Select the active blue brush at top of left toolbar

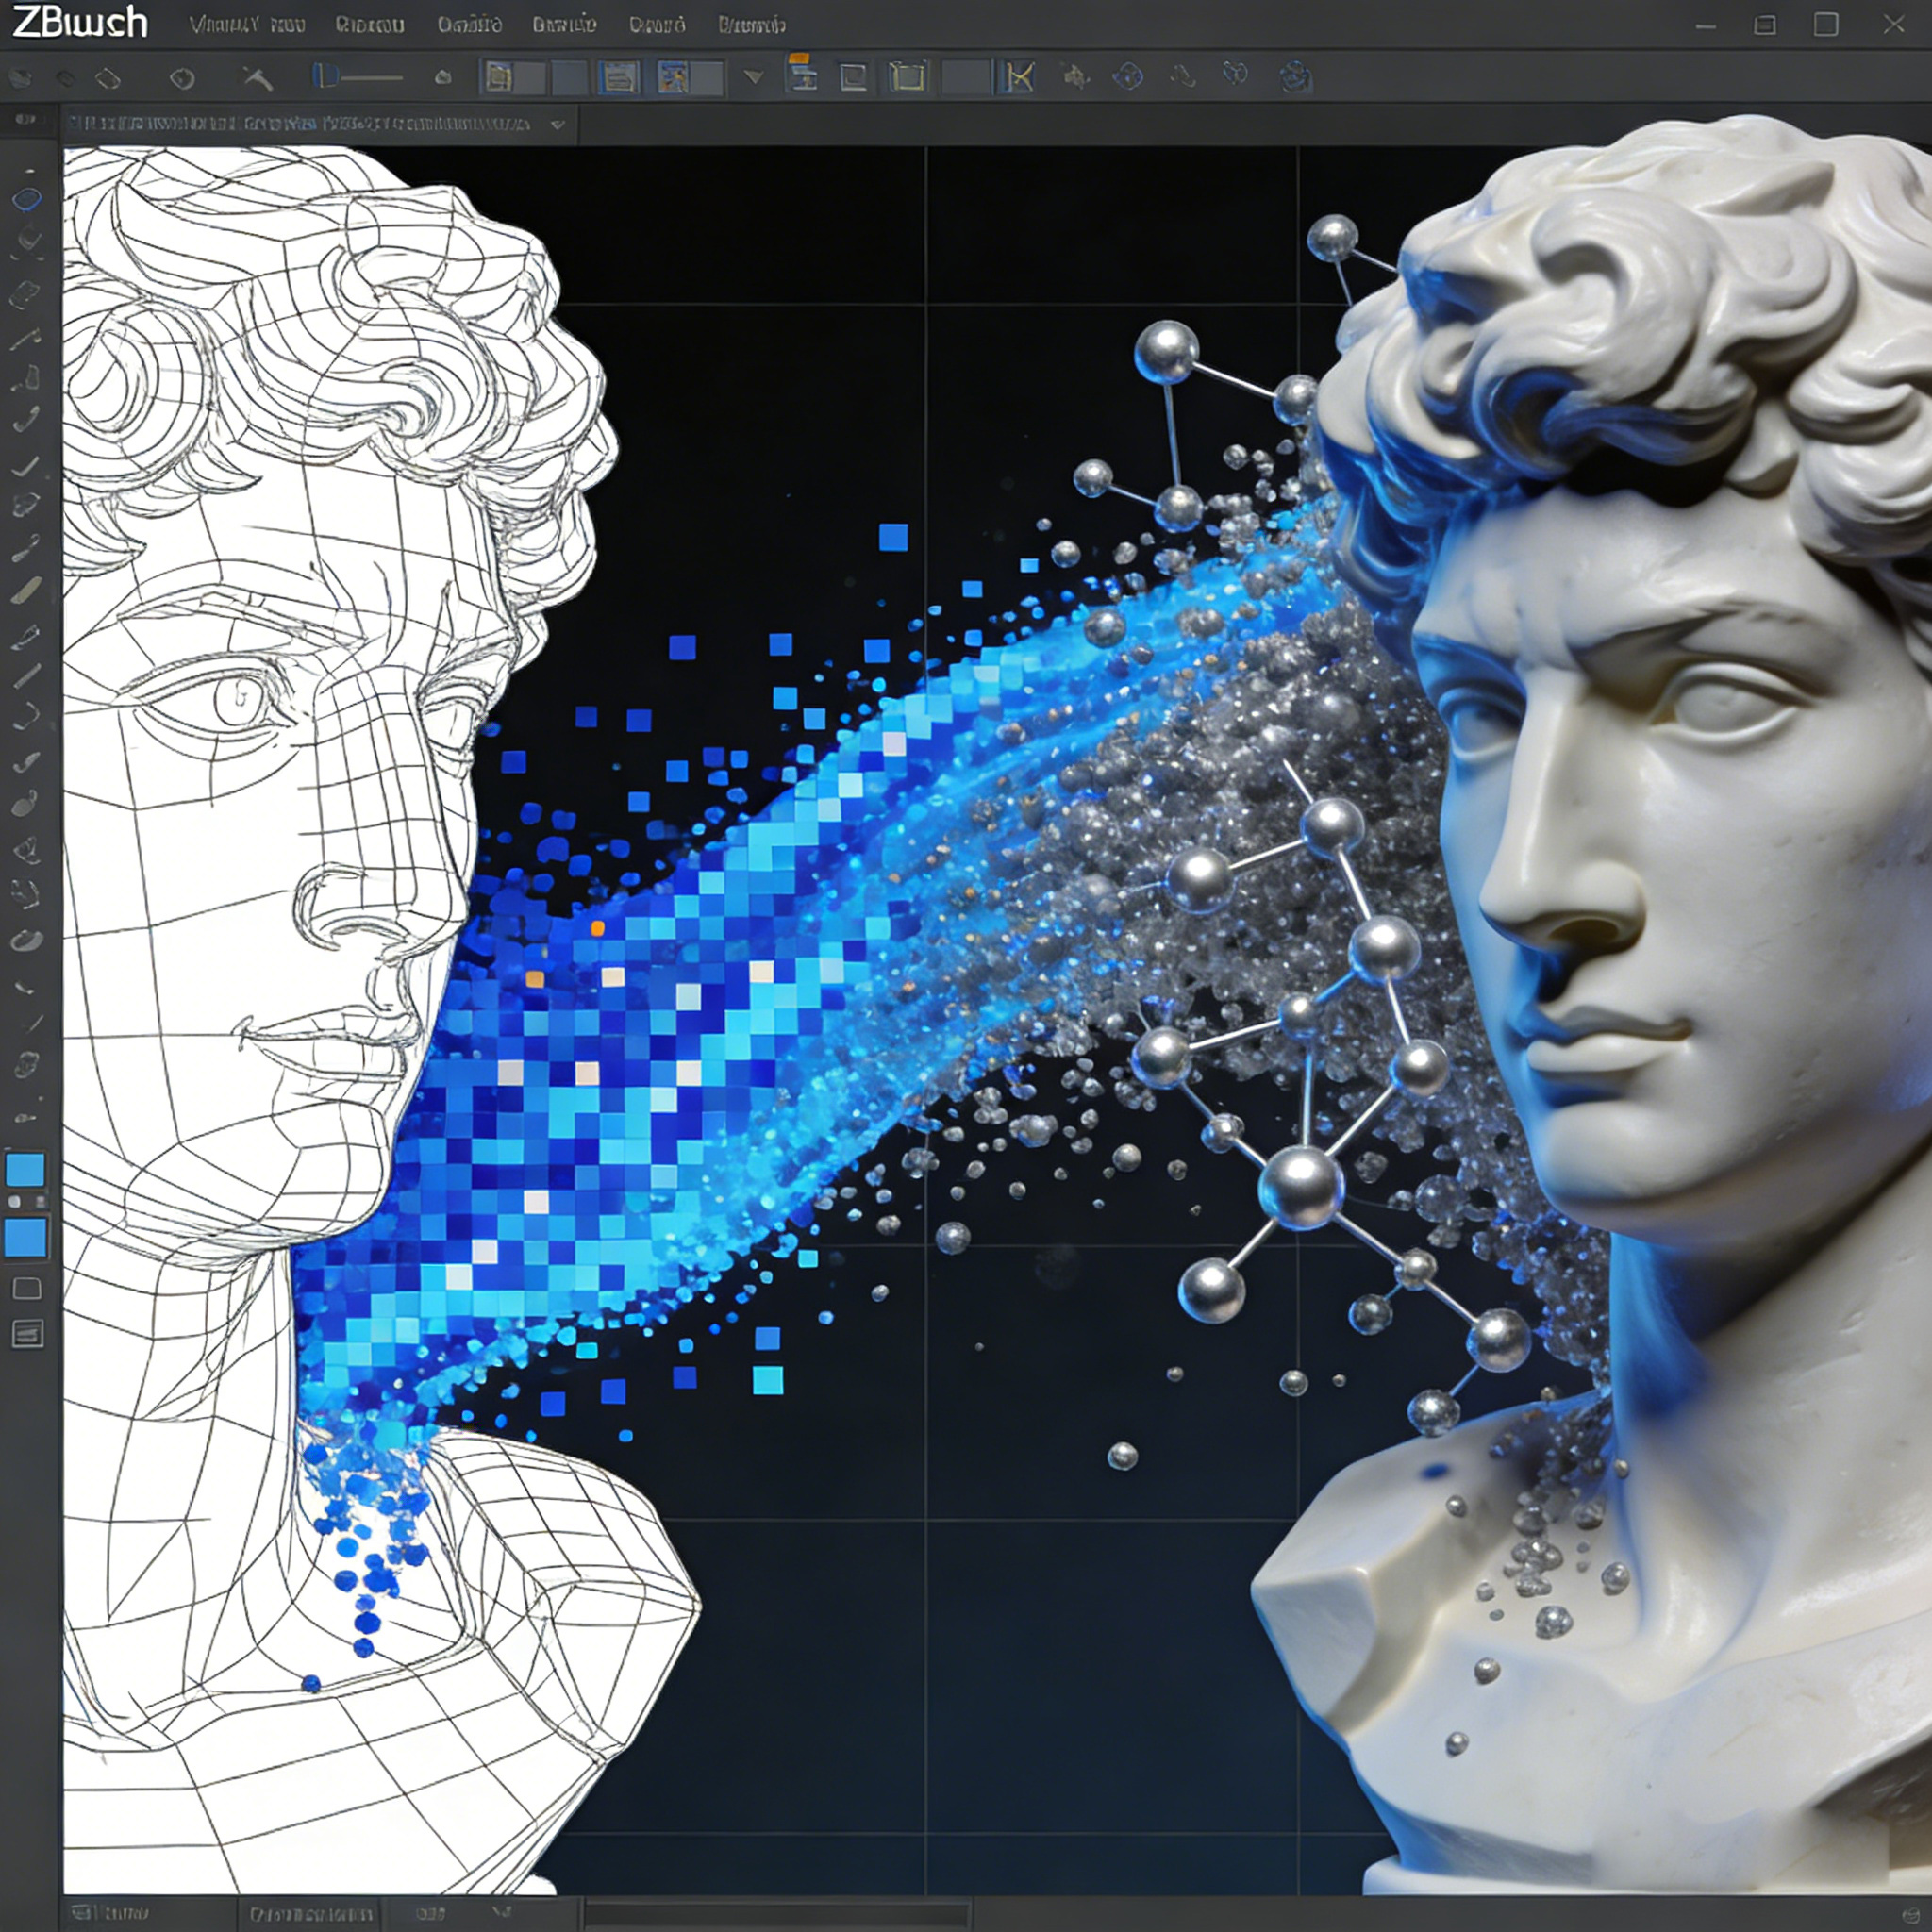click(x=26, y=198)
